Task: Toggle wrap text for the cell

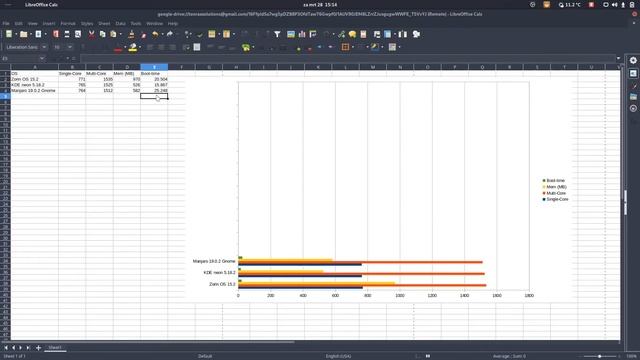Action: pyautogui.click(x=186, y=47)
